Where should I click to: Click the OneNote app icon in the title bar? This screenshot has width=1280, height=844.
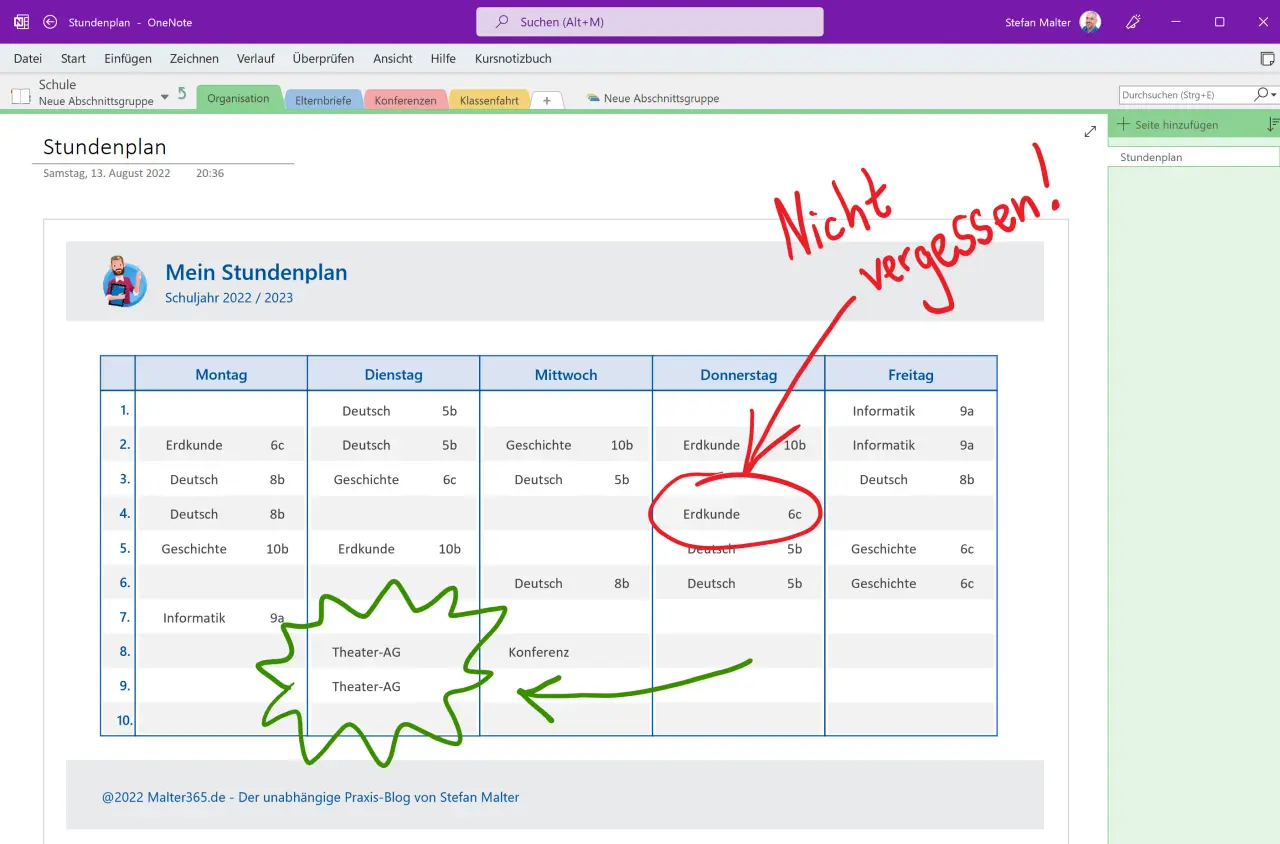(x=20, y=22)
